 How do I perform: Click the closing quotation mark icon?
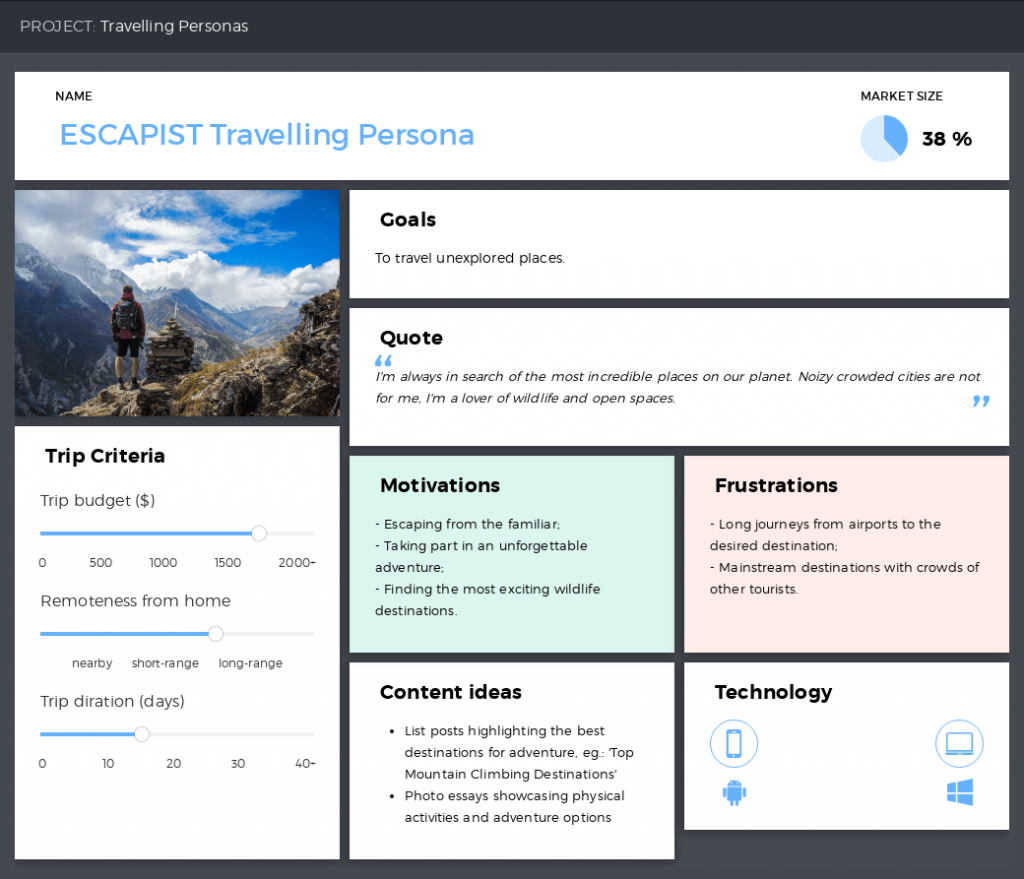pos(980,401)
